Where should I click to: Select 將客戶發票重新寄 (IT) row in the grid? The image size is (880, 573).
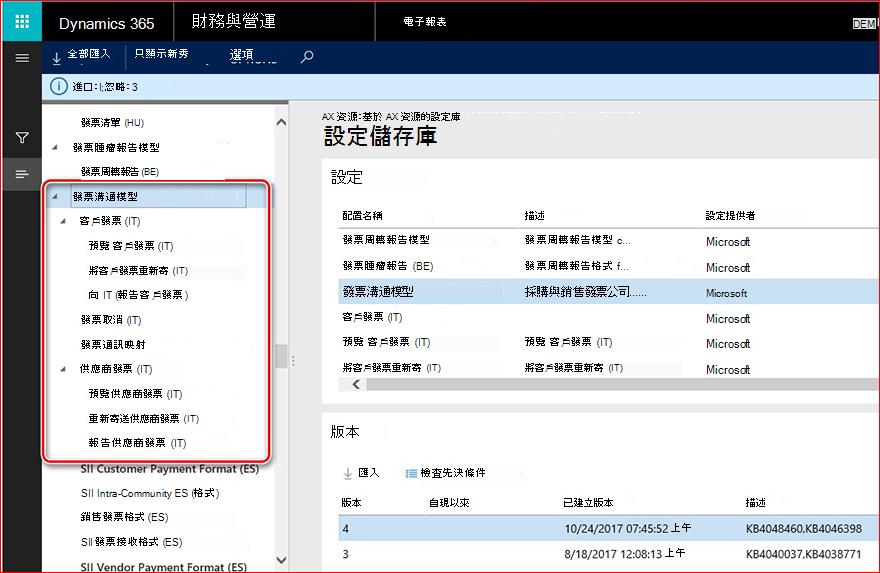coord(608,368)
